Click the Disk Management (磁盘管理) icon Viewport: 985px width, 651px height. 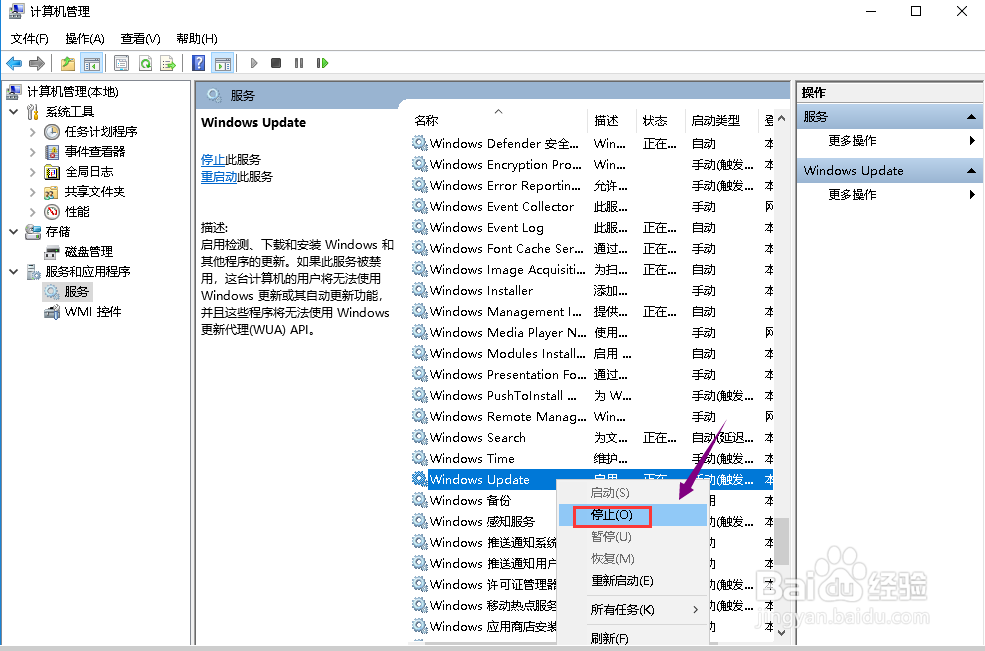(52, 252)
